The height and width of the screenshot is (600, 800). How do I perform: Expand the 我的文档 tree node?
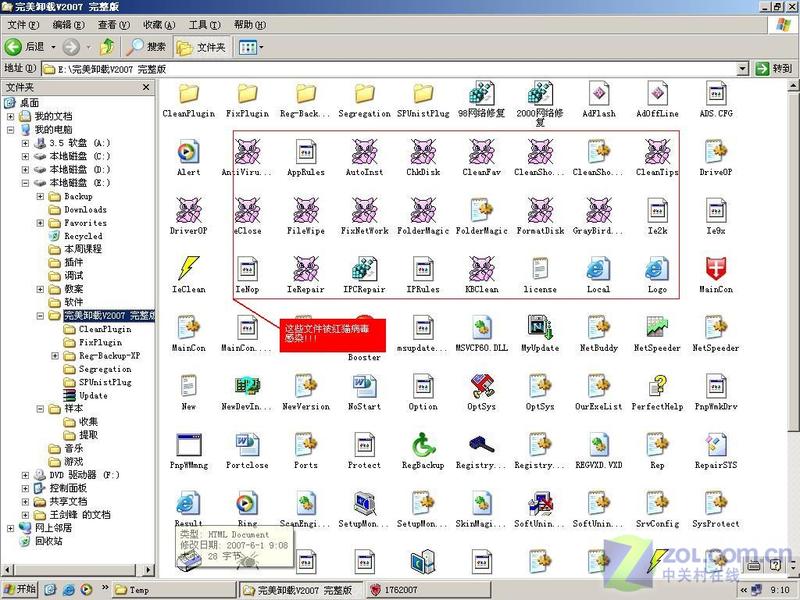tap(10, 116)
